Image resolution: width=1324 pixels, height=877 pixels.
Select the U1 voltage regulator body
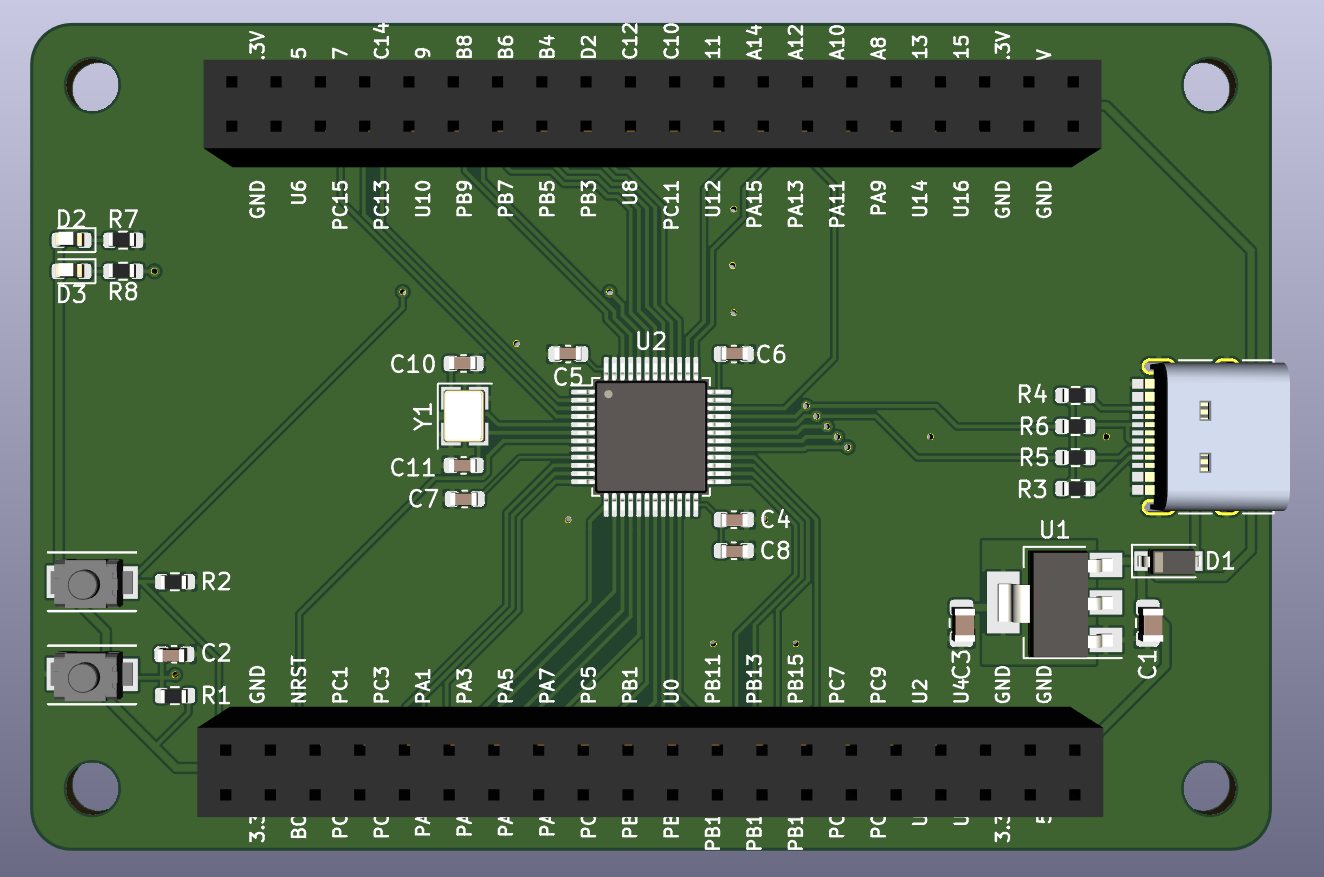point(1060,604)
